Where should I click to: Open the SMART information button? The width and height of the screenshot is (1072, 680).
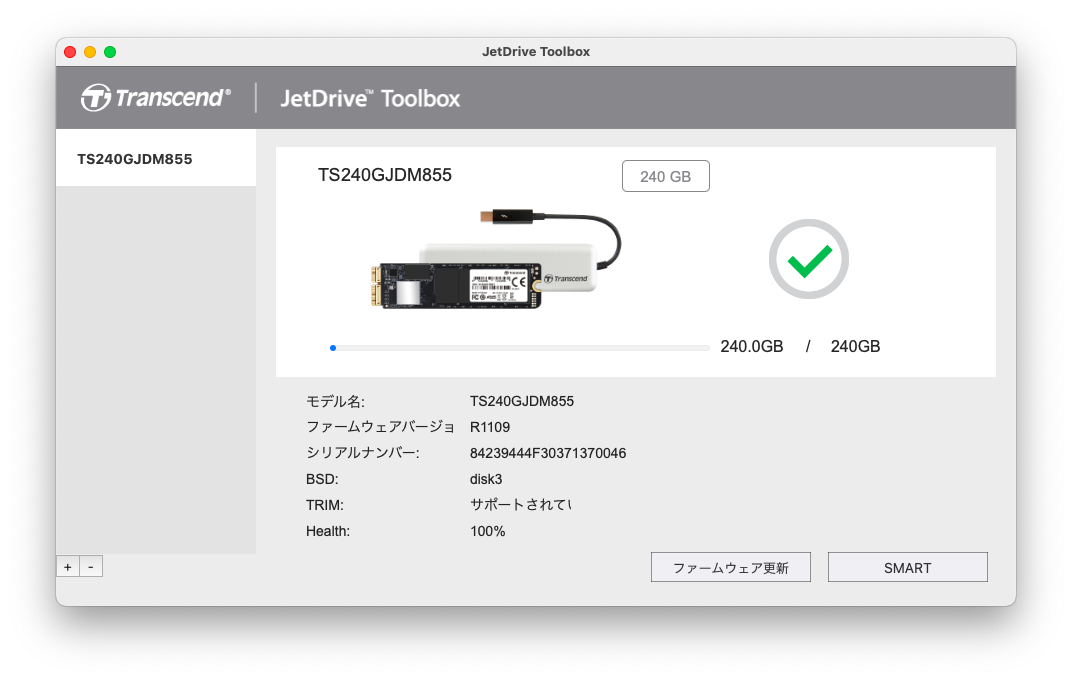tap(907, 567)
